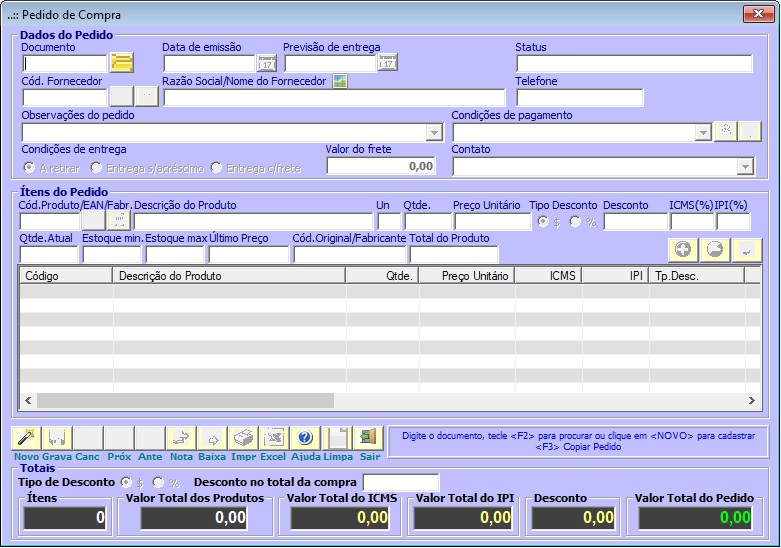Select % radio in Totais Tipo de Desconto
Image resolution: width=781 pixels, height=548 pixels.
pos(158,482)
